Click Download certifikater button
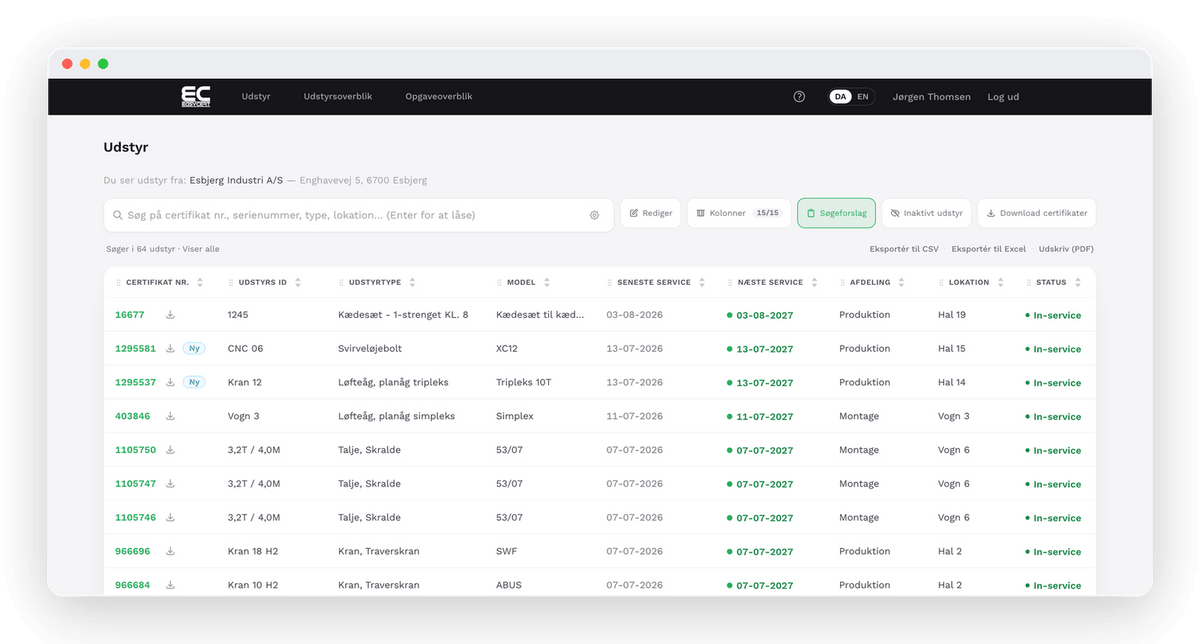 tap(1037, 213)
